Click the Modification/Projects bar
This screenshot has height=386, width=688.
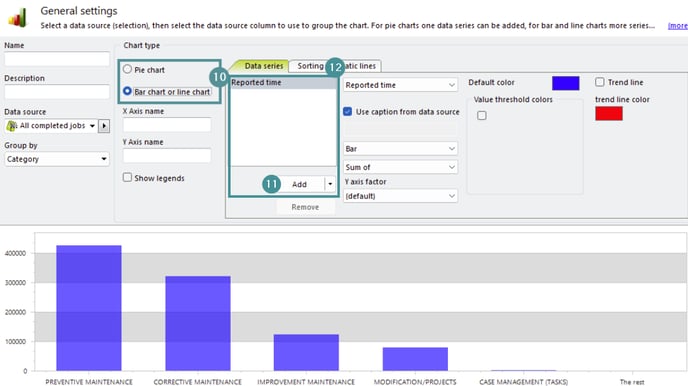(x=415, y=359)
